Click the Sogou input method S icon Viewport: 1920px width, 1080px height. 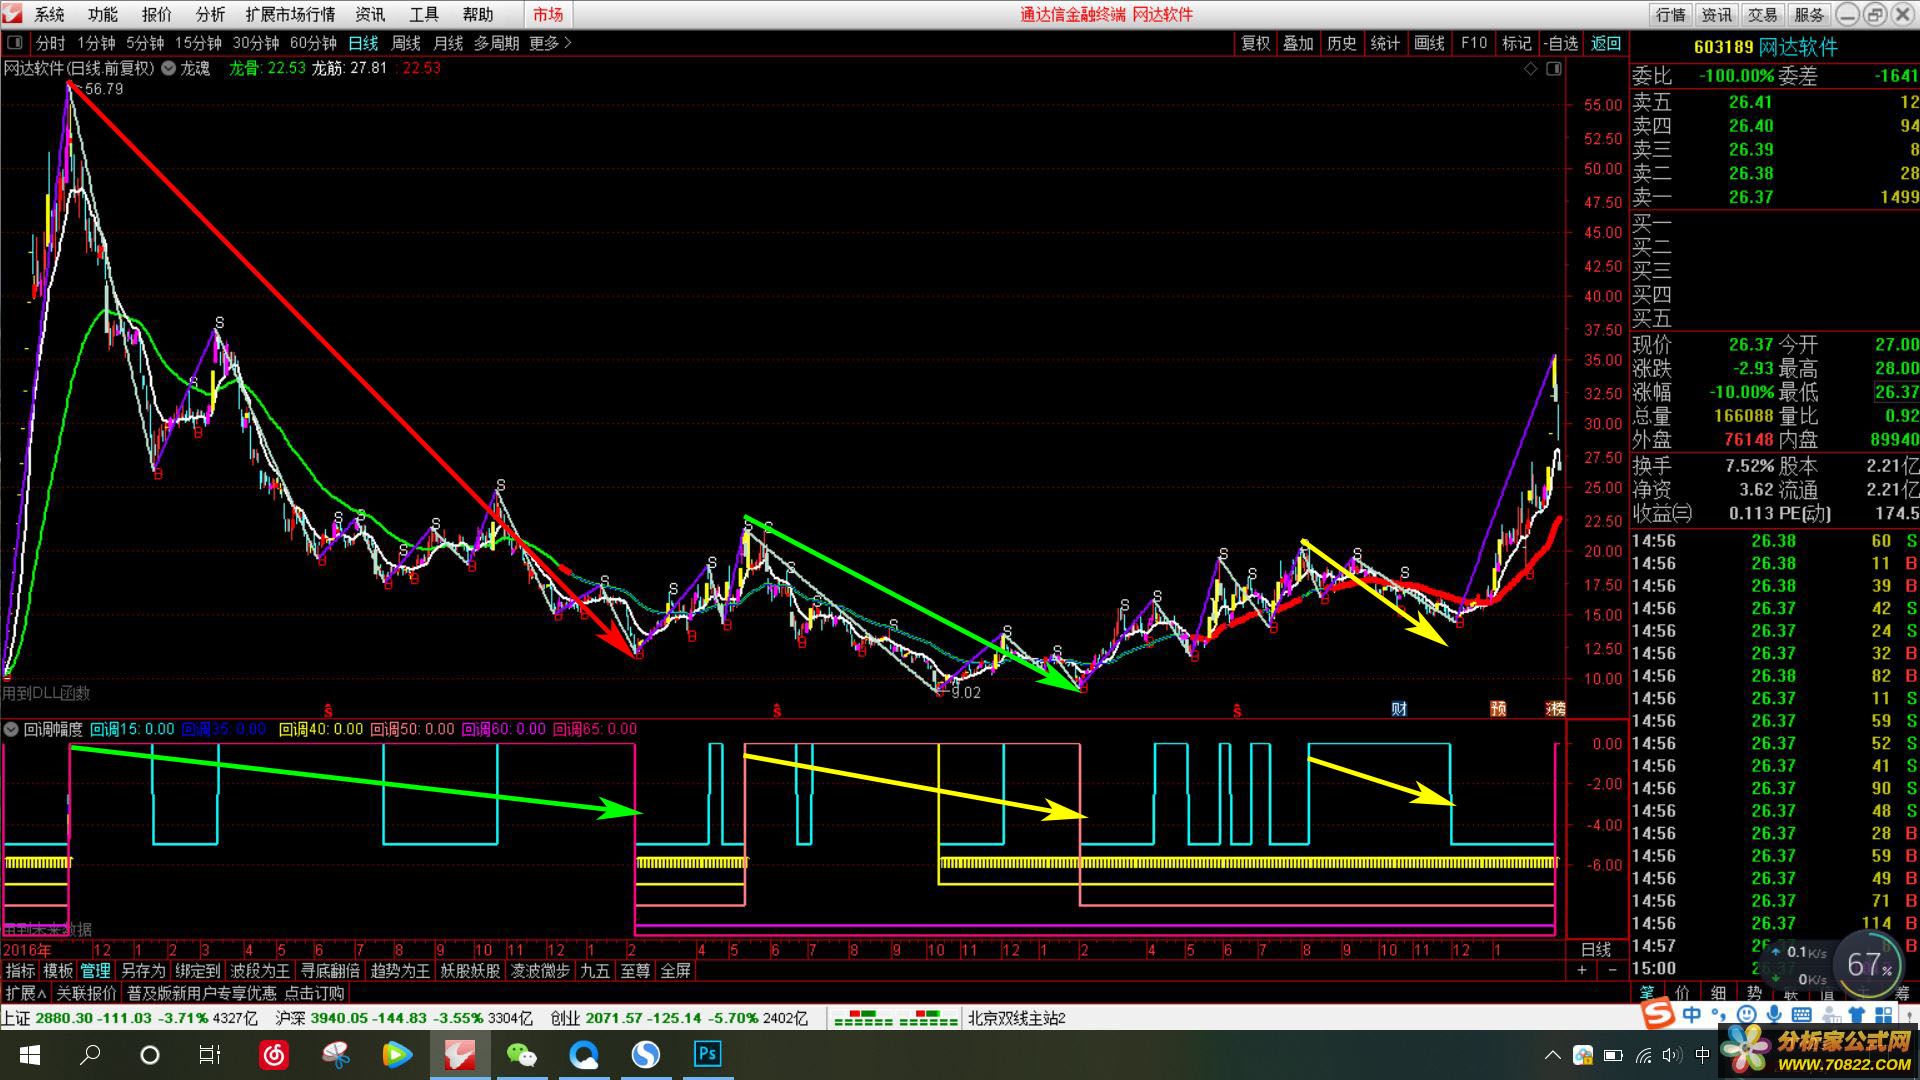1657,1014
